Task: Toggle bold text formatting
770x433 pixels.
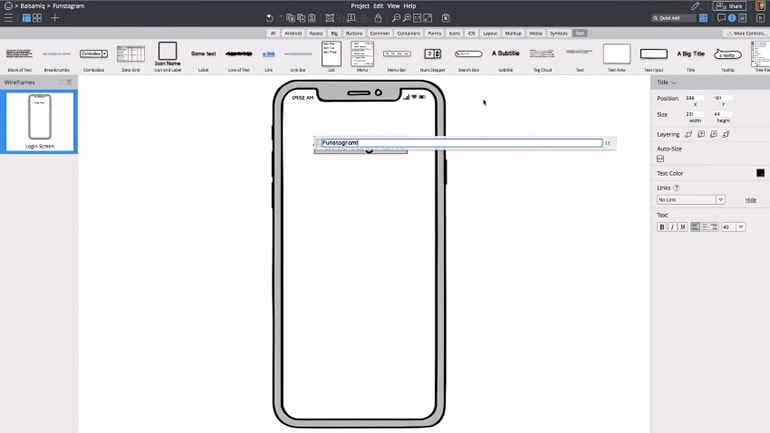Action: click(661, 227)
